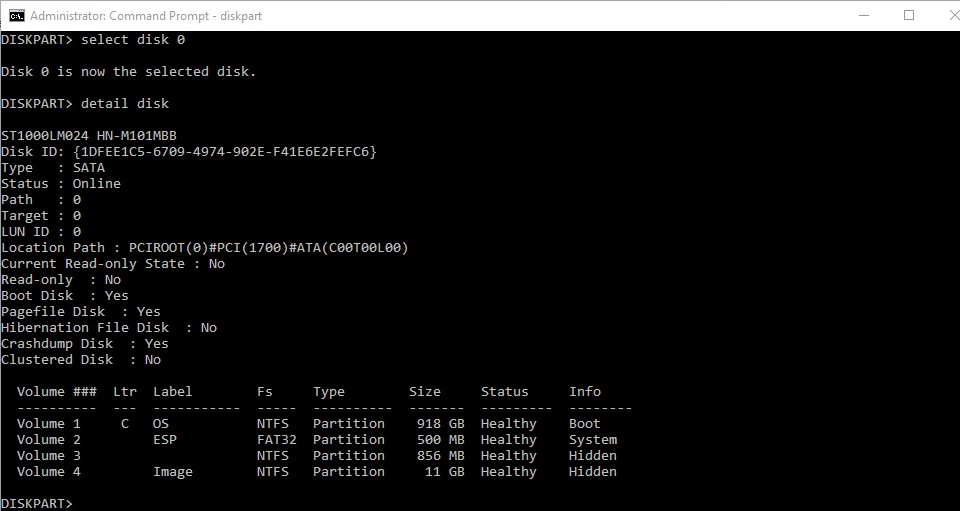Click the '918 GB' size value
The image size is (960, 511).
441,423
